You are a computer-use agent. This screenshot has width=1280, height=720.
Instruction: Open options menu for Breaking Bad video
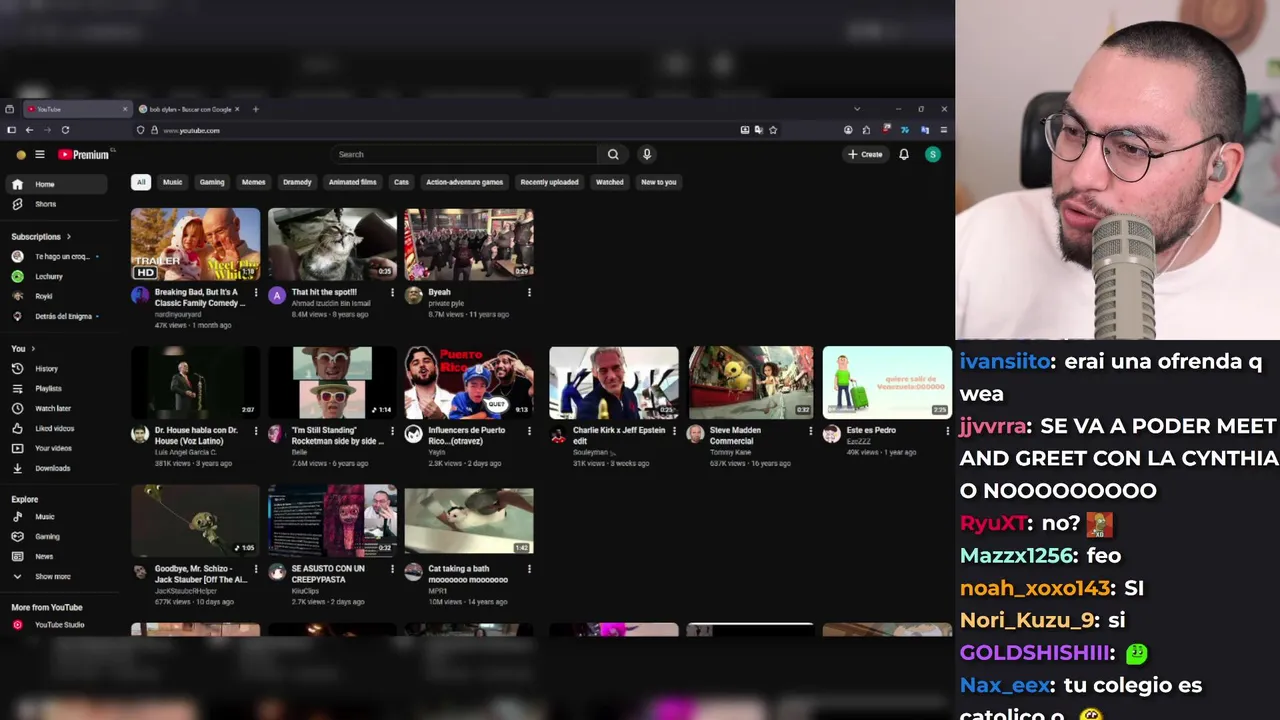coord(255,293)
